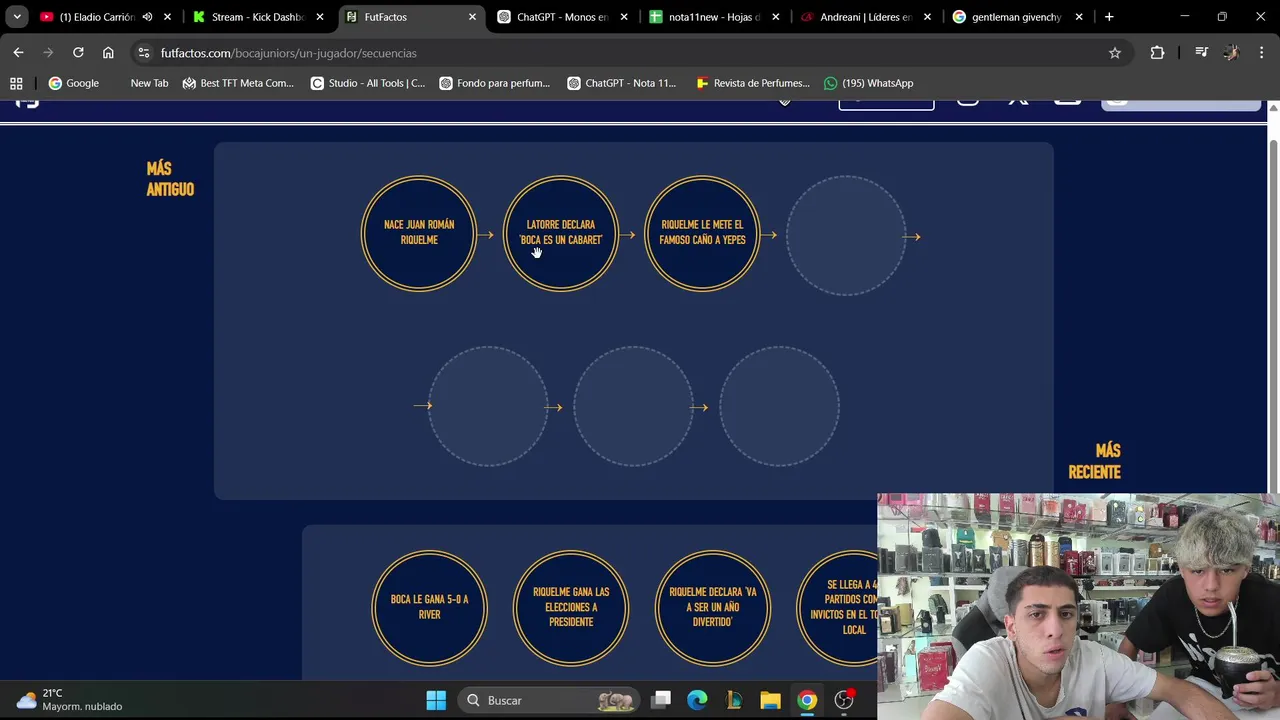Pick the 'Riquelme declara va a ser un año divertido' option
This screenshot has width=1280, height=720.
(712, 607)
